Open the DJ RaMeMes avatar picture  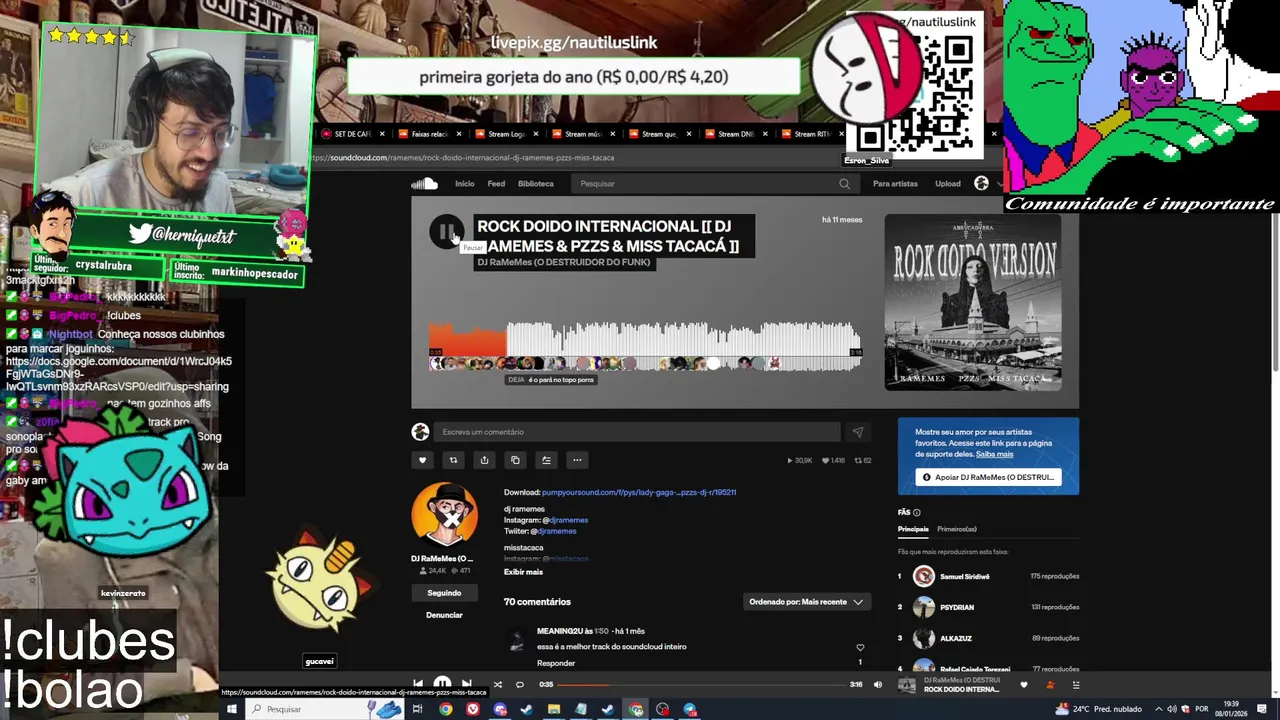(444, 515)
